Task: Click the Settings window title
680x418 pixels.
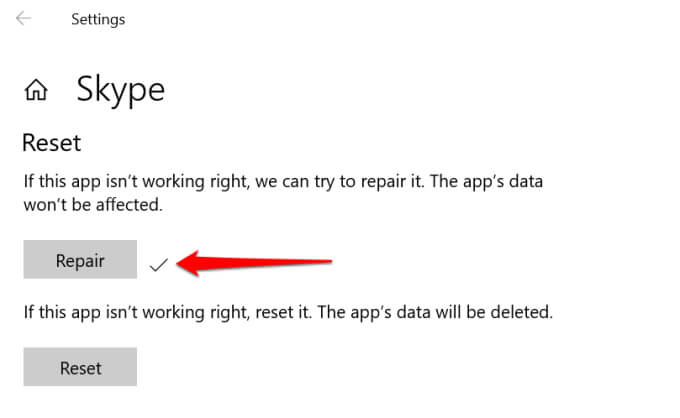Action: [x=98, y=19]
